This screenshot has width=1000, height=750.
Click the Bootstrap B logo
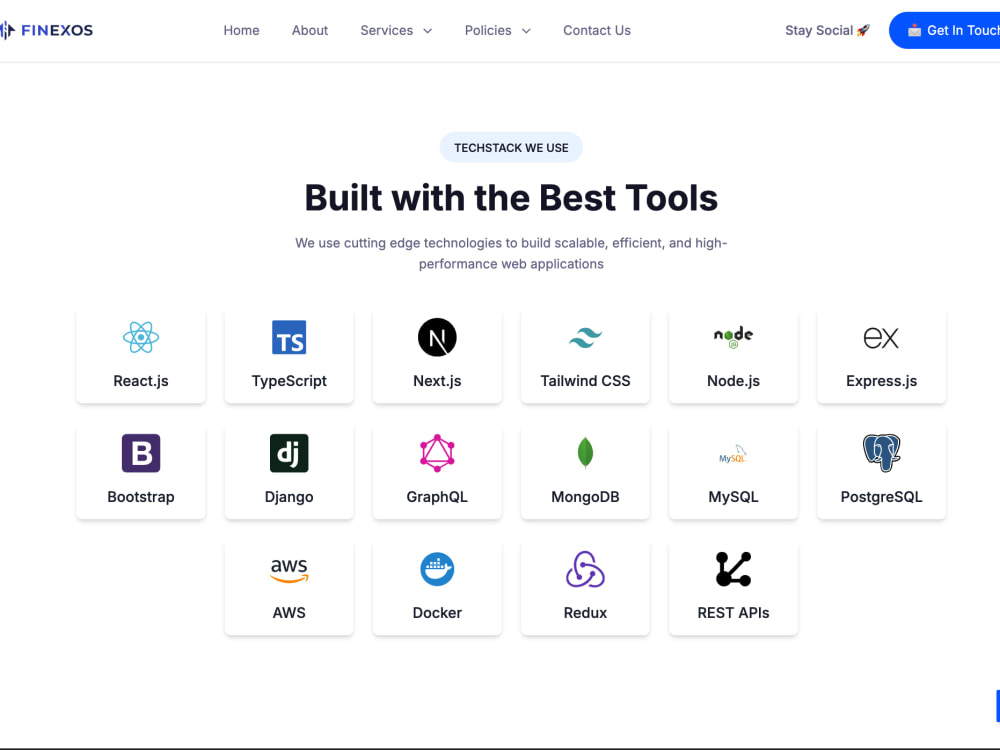pos(141,453)
